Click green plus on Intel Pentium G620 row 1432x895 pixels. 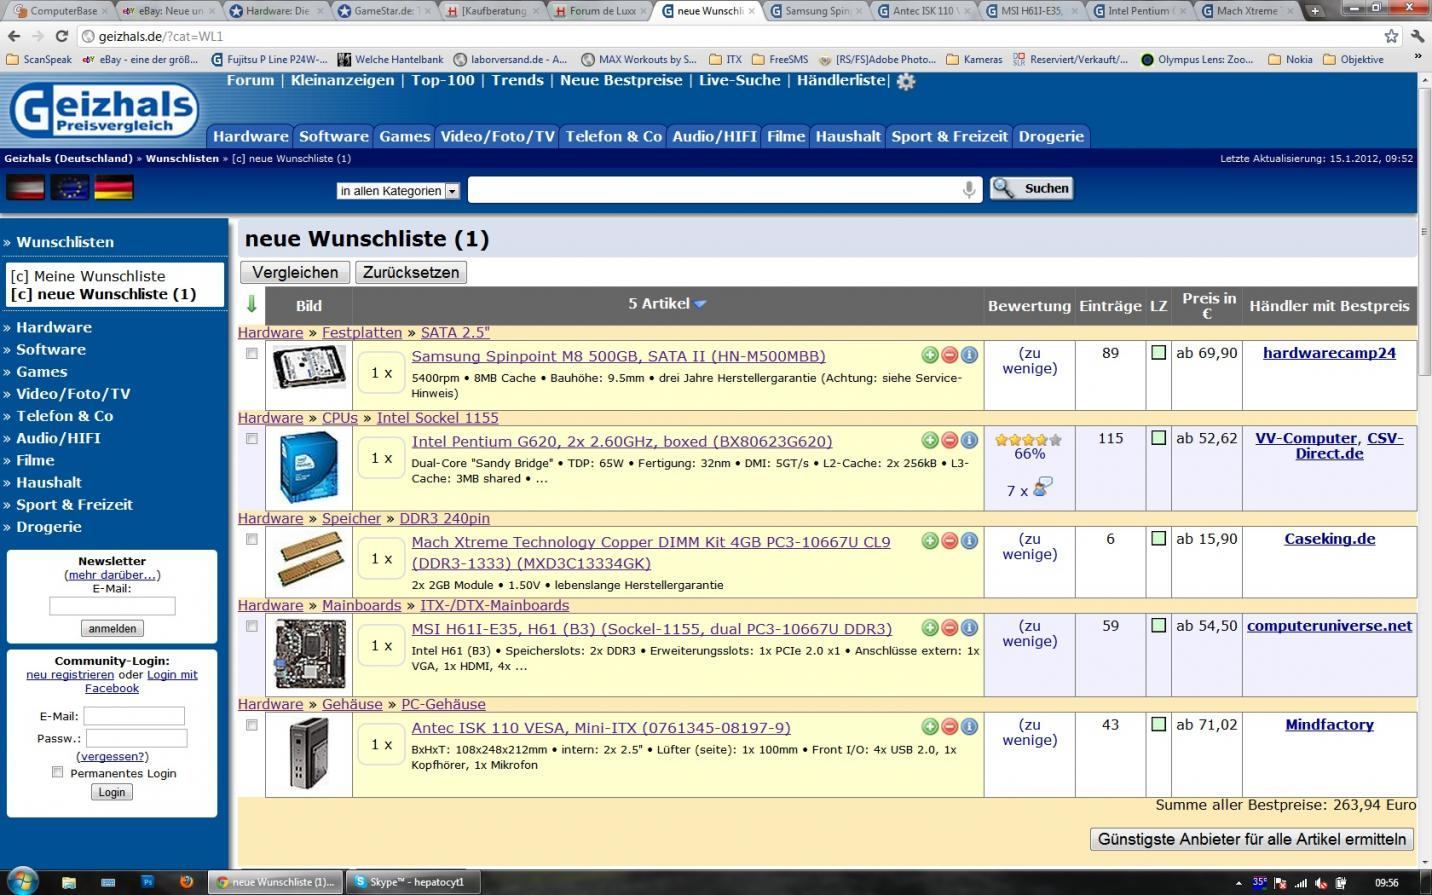point(930,440)
